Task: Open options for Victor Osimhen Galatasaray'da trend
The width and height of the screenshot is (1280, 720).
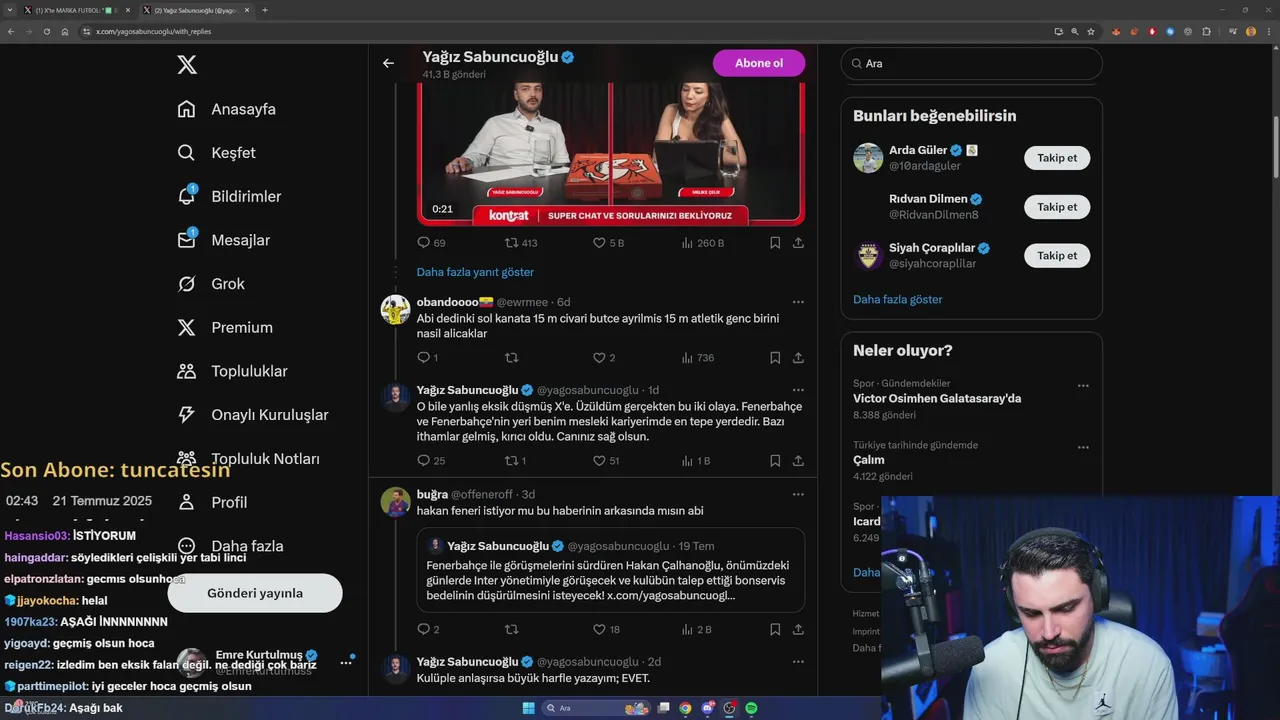Action: [1083, 386]
